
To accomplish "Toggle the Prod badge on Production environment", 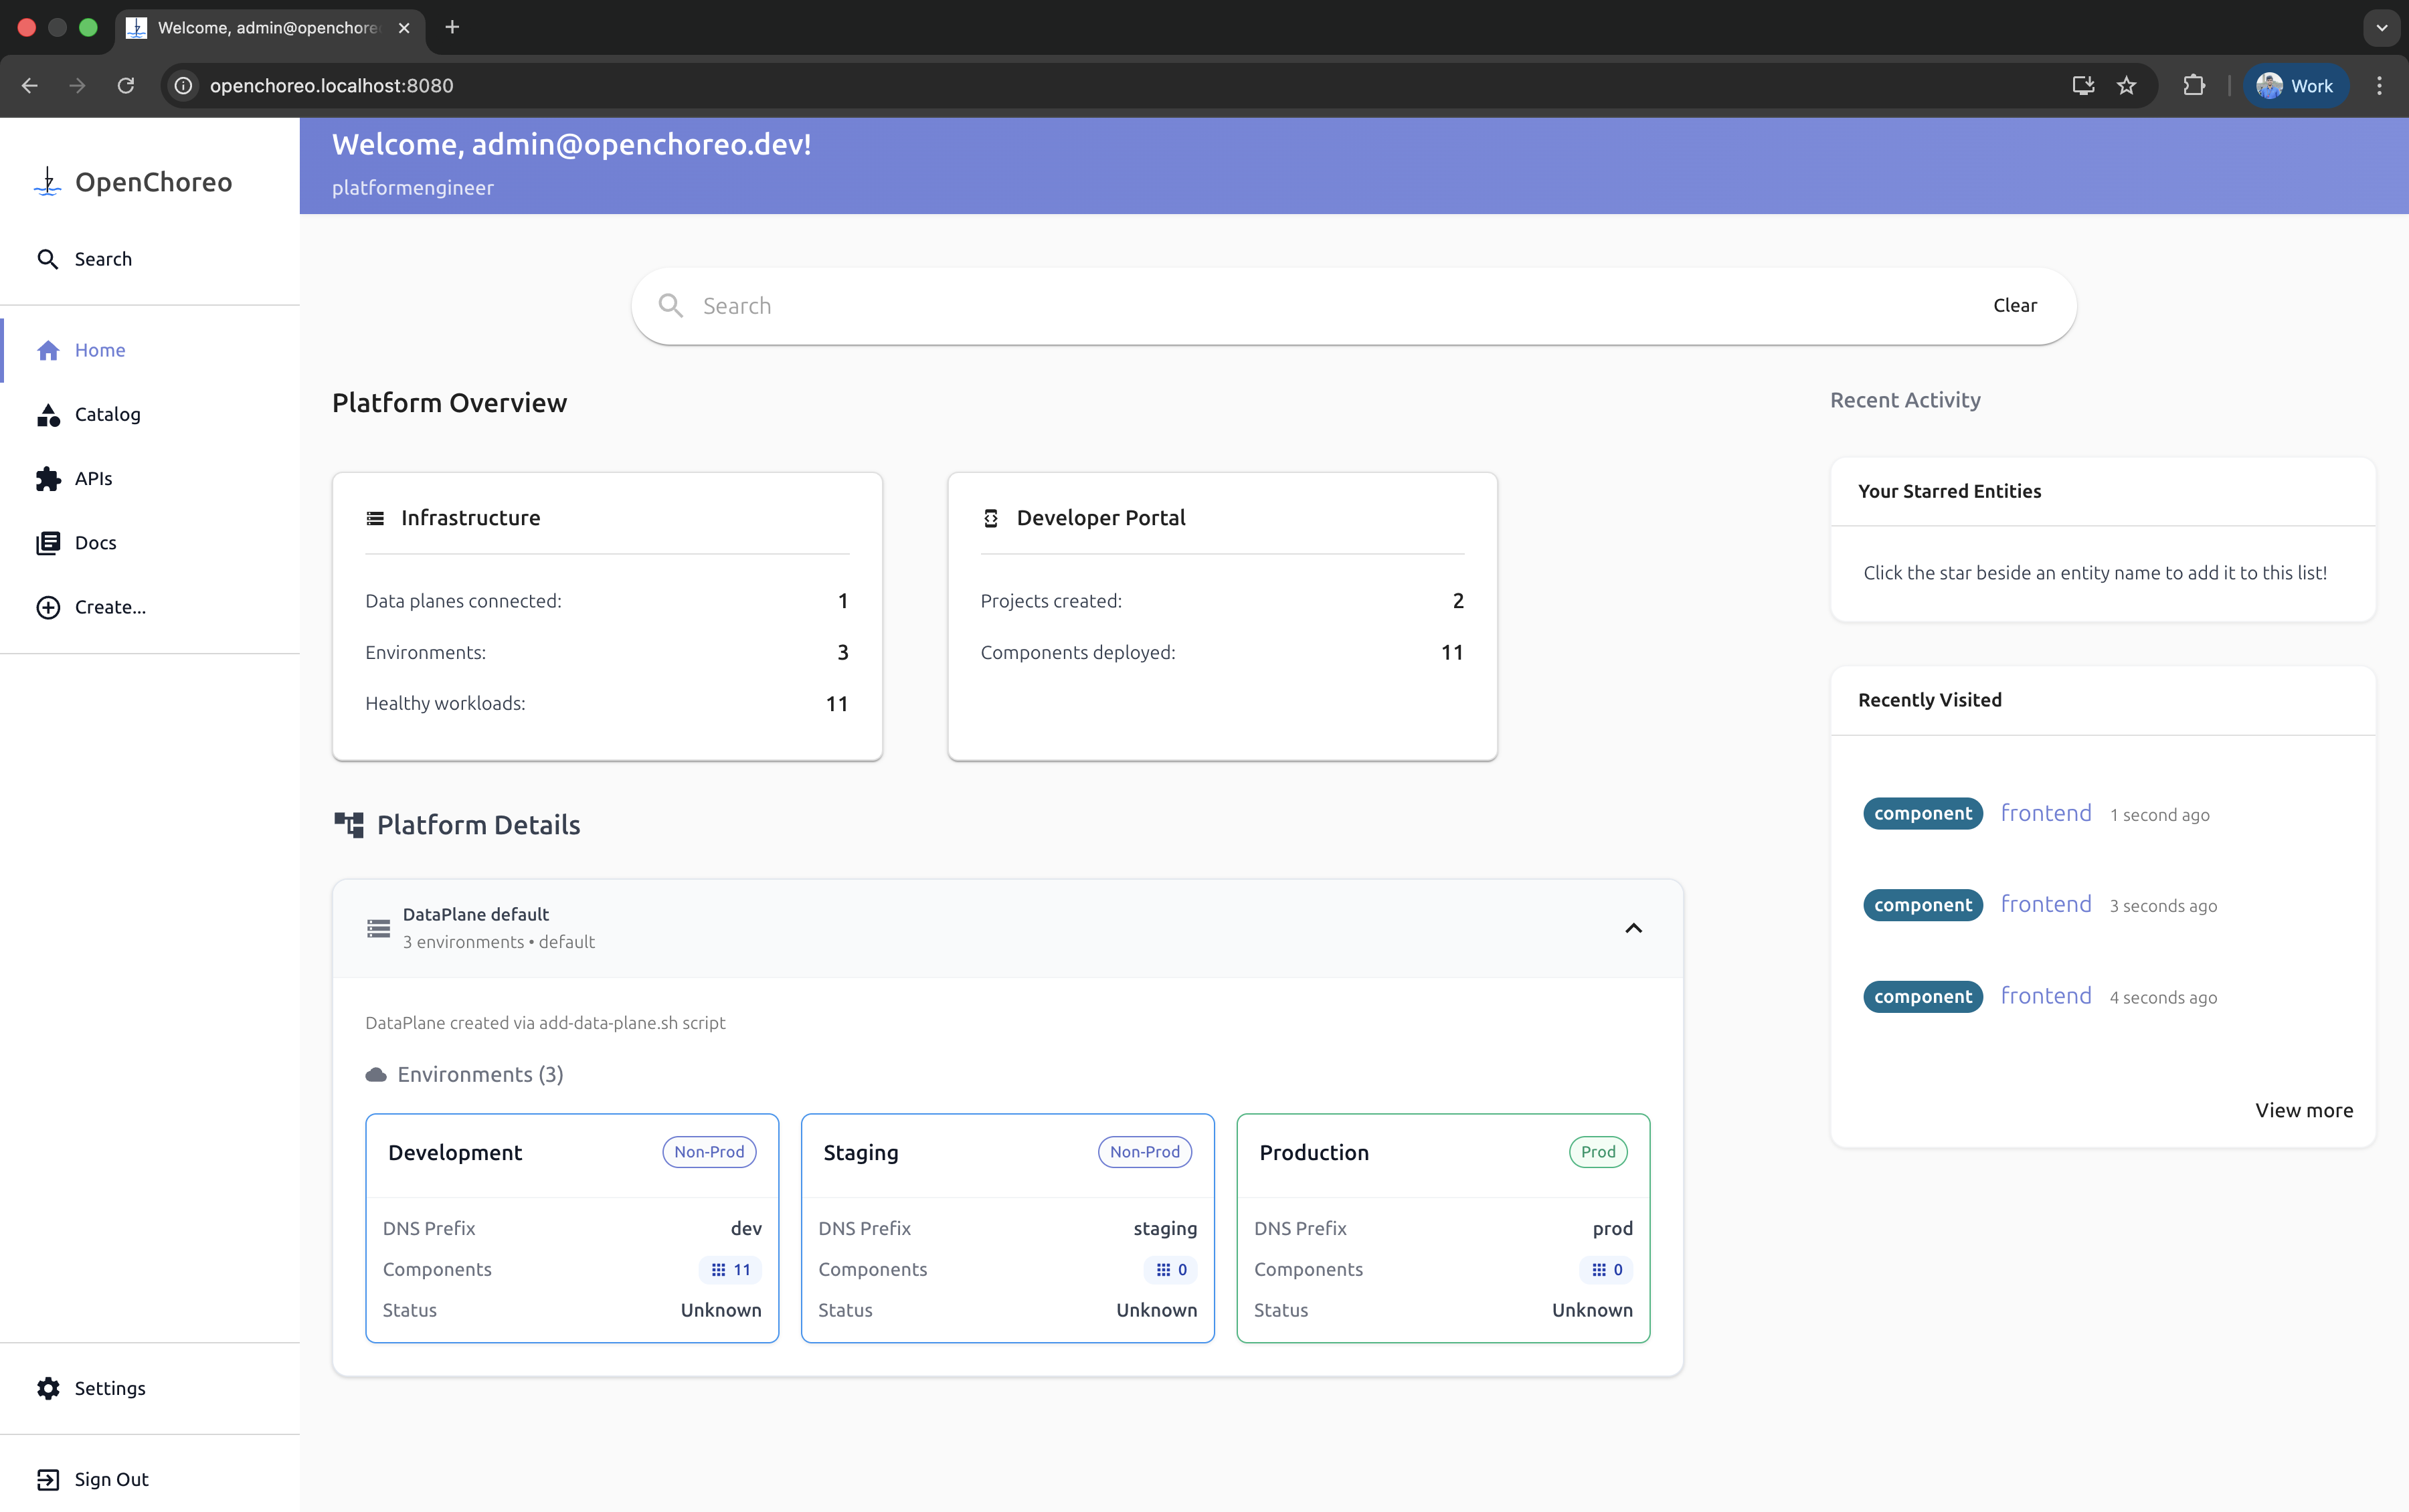I will click(x=1596, y=1151).
